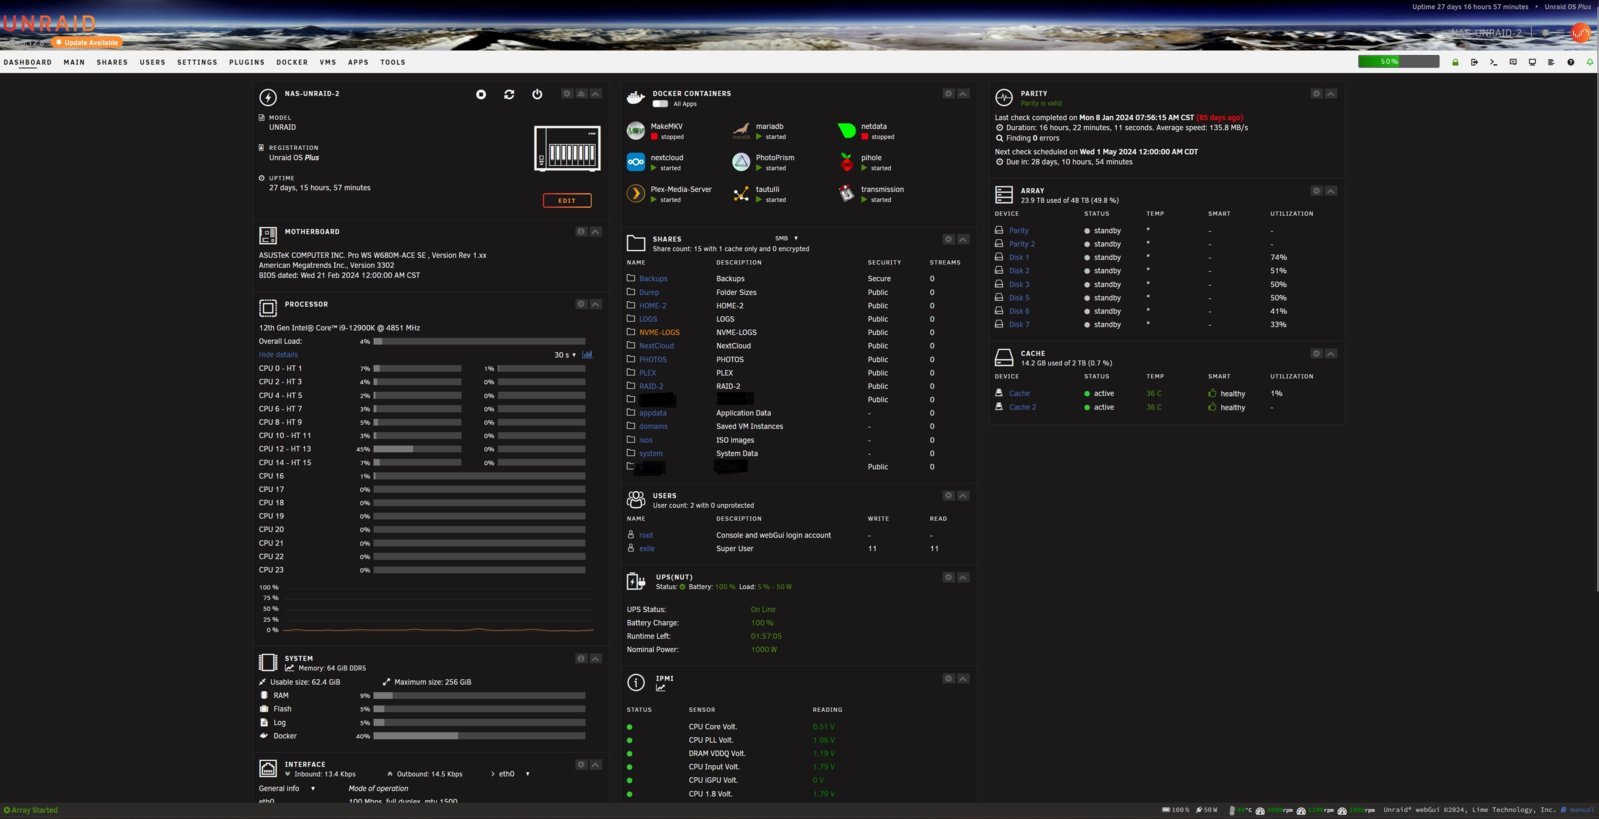The image size is (1599, 819).
Task: Open the Apps menu tab
Action: pos(358,62)
